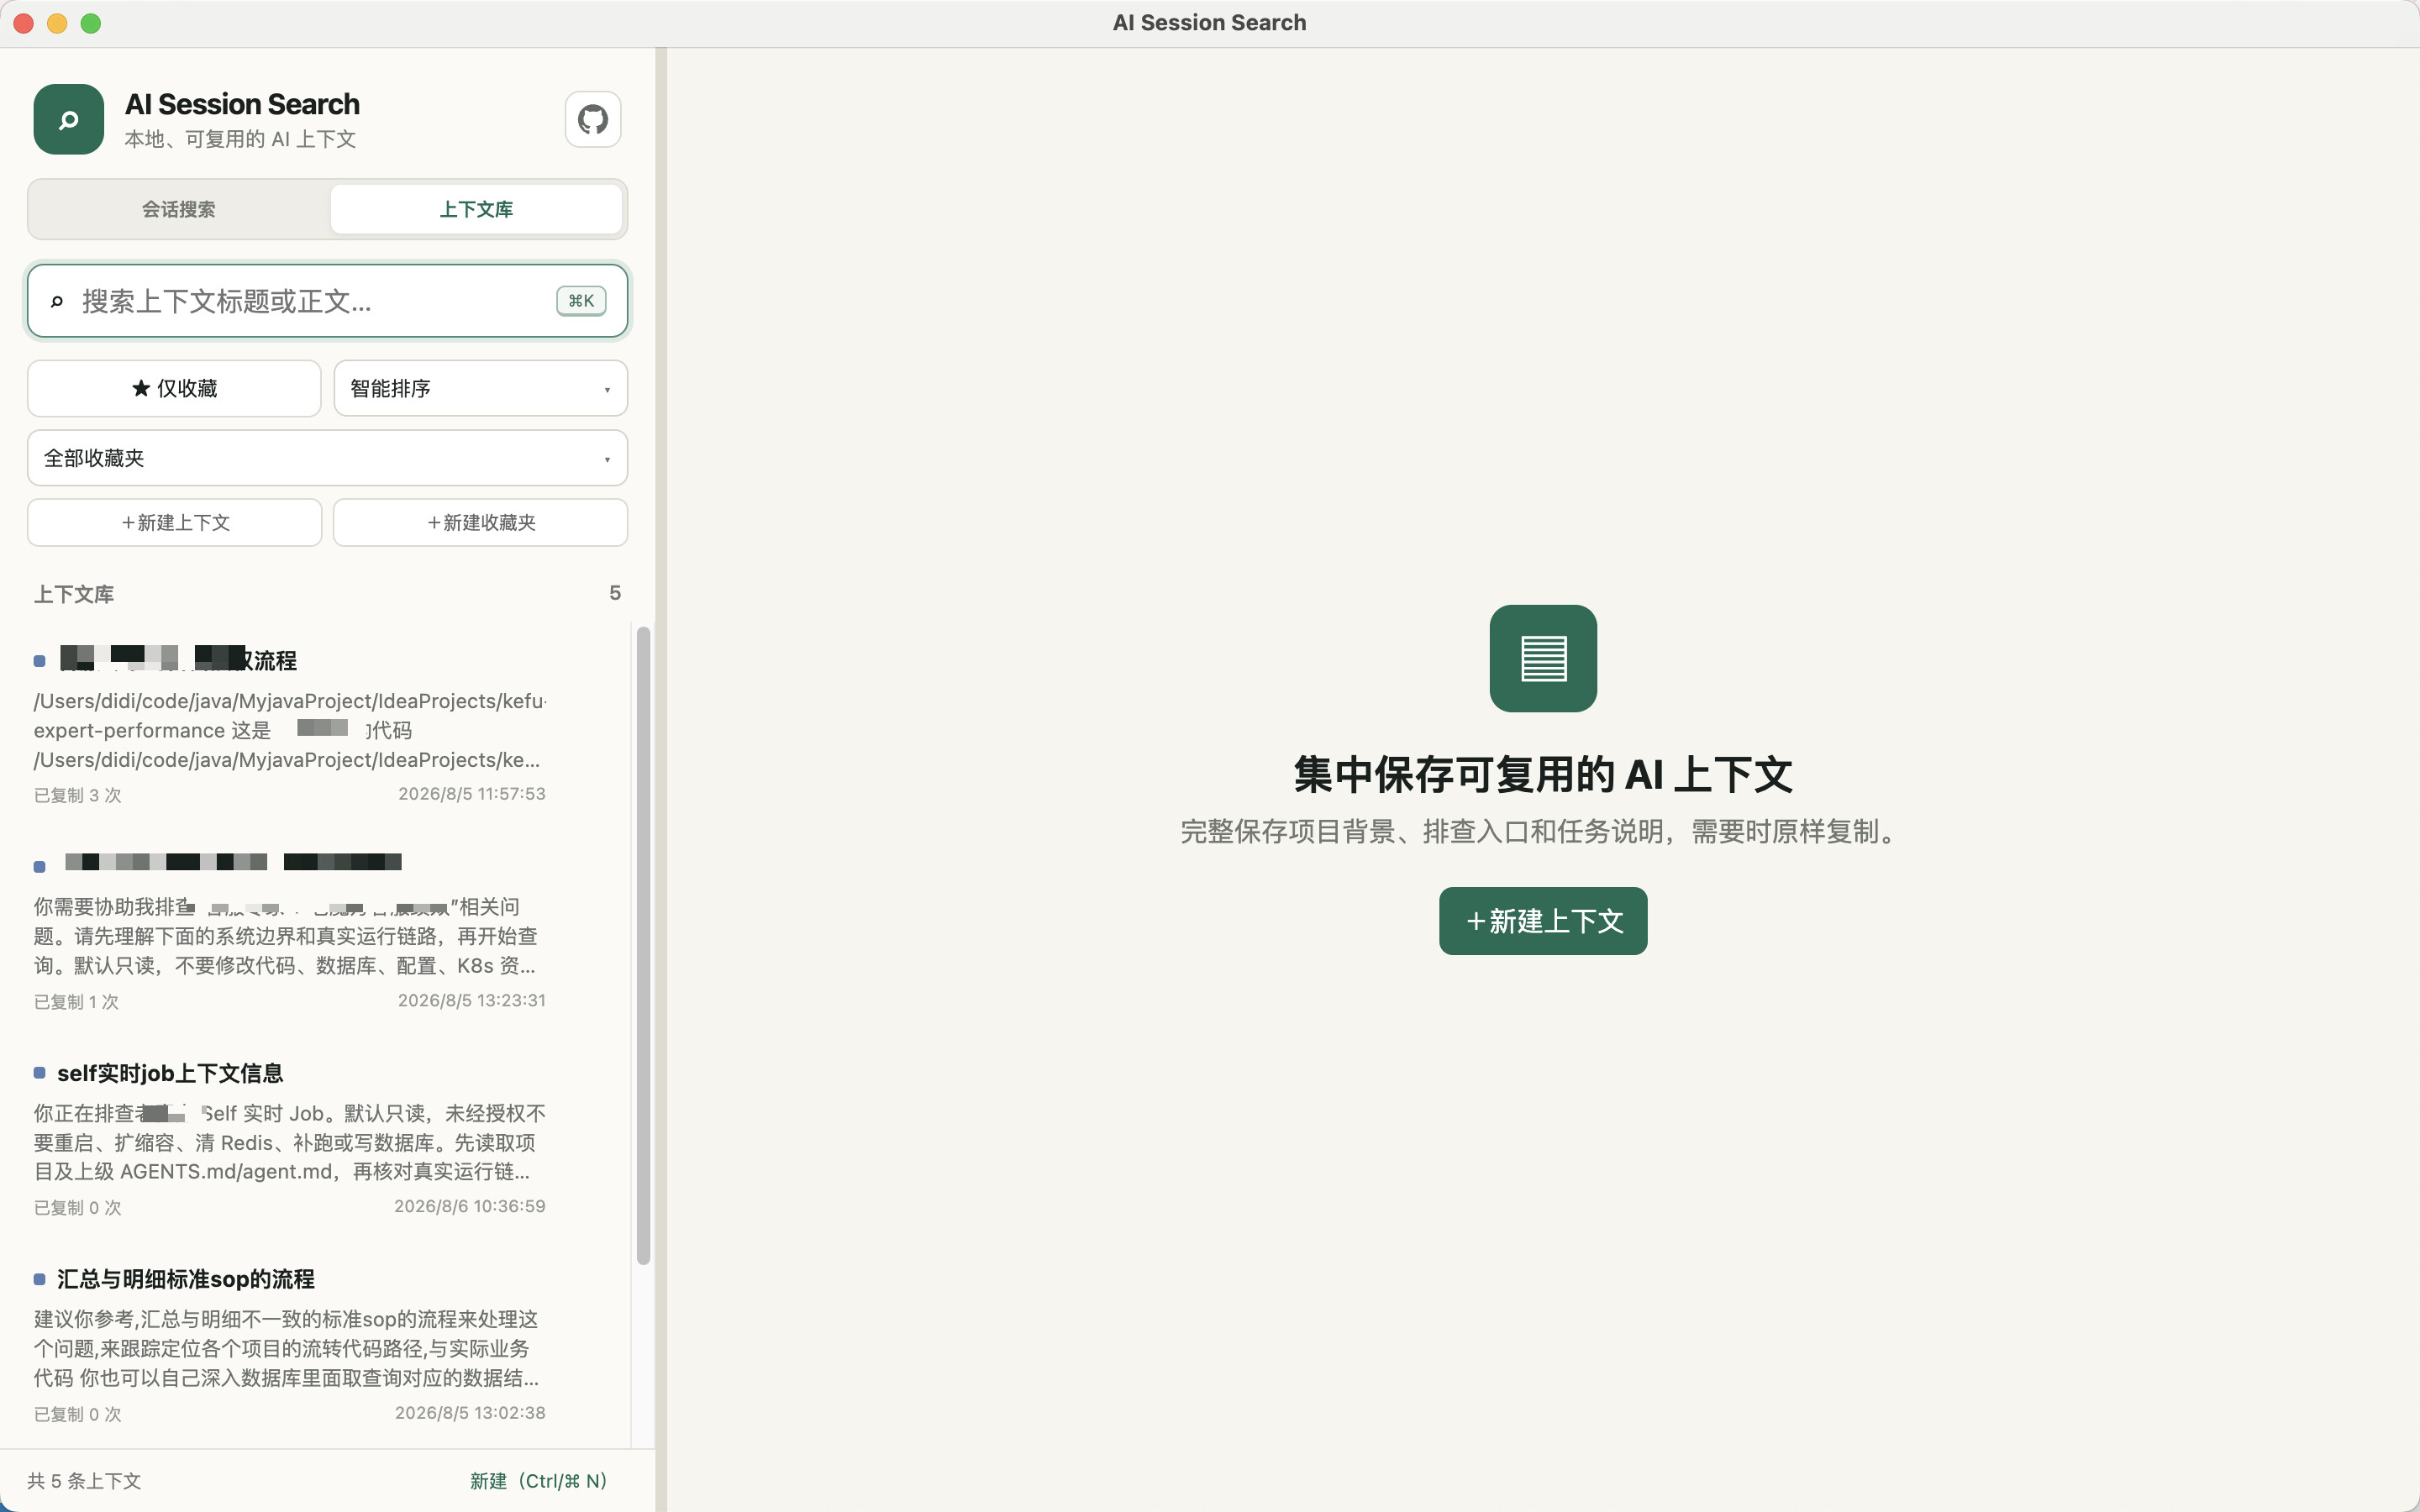Expand the 全部收藏夹 folder dropdown
The height and width of the screenshot is (1512, 2420).
pos(328,458)
